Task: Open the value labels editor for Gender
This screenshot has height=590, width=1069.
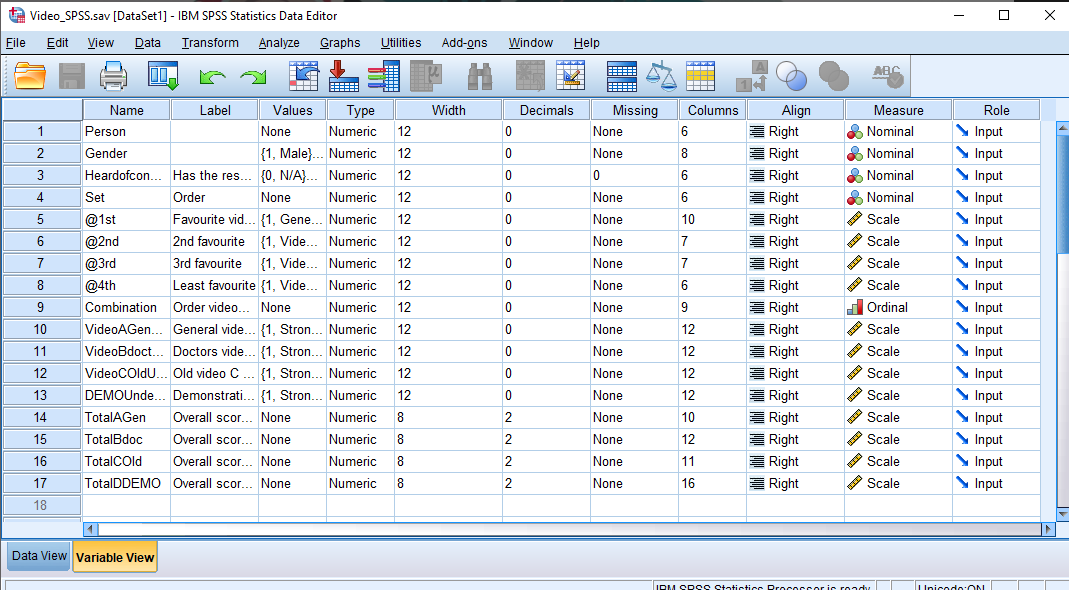Action: [291, 153]
